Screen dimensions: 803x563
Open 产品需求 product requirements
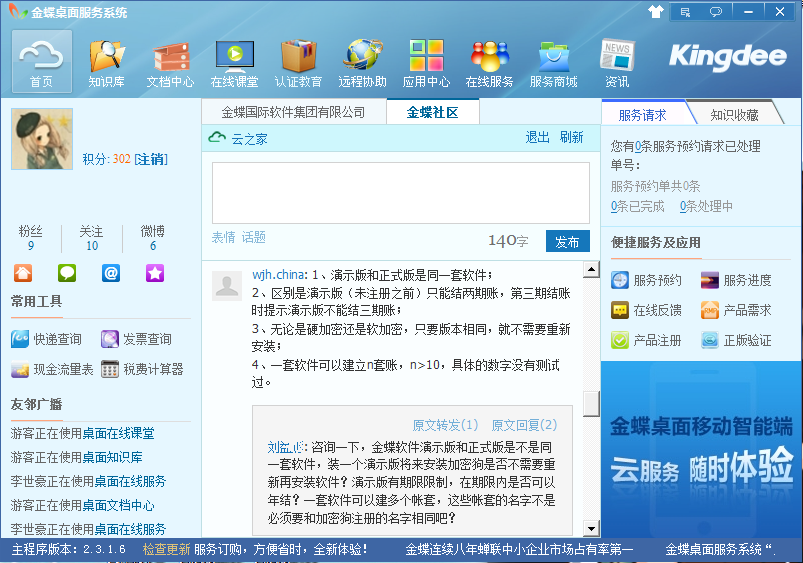coord(736,310)
